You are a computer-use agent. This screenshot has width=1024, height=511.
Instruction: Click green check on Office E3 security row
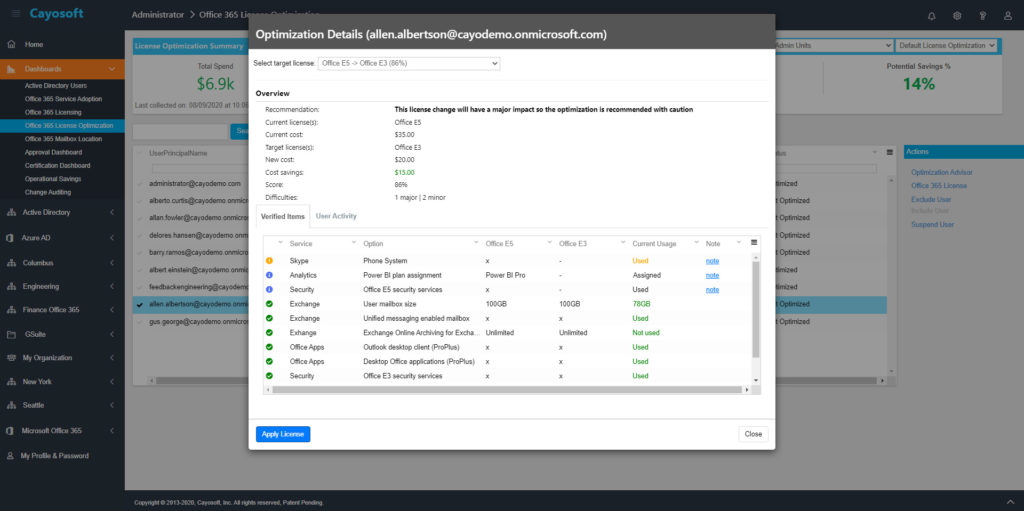point(269,376)
